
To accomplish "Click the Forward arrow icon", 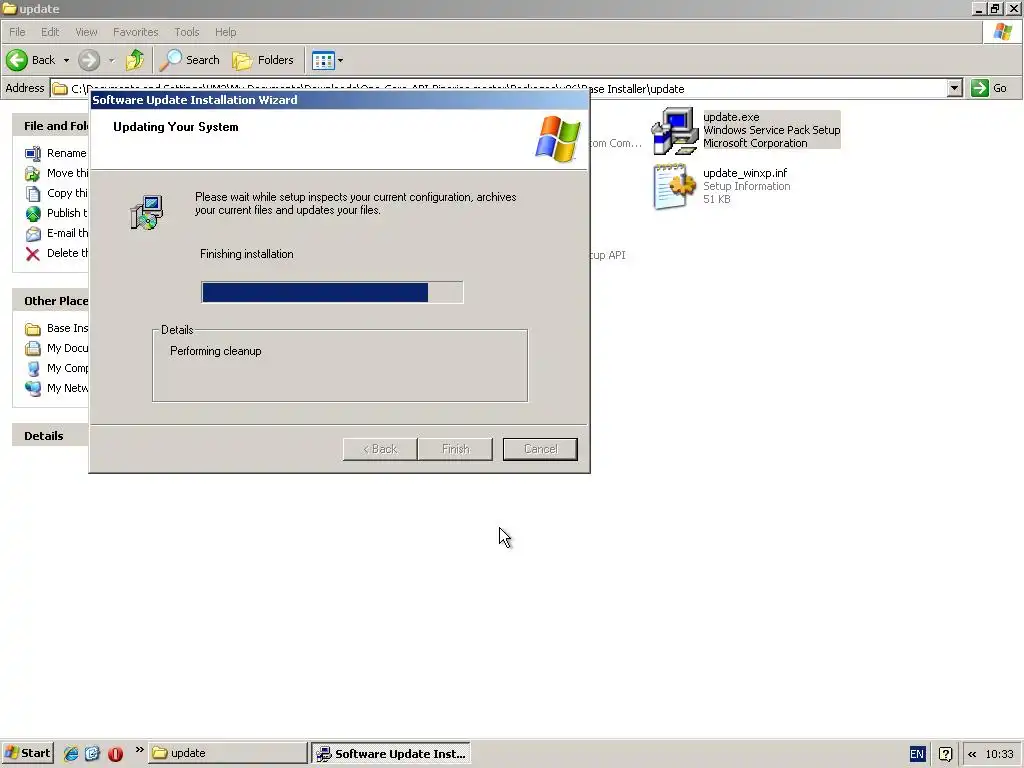I will [89, 60].
